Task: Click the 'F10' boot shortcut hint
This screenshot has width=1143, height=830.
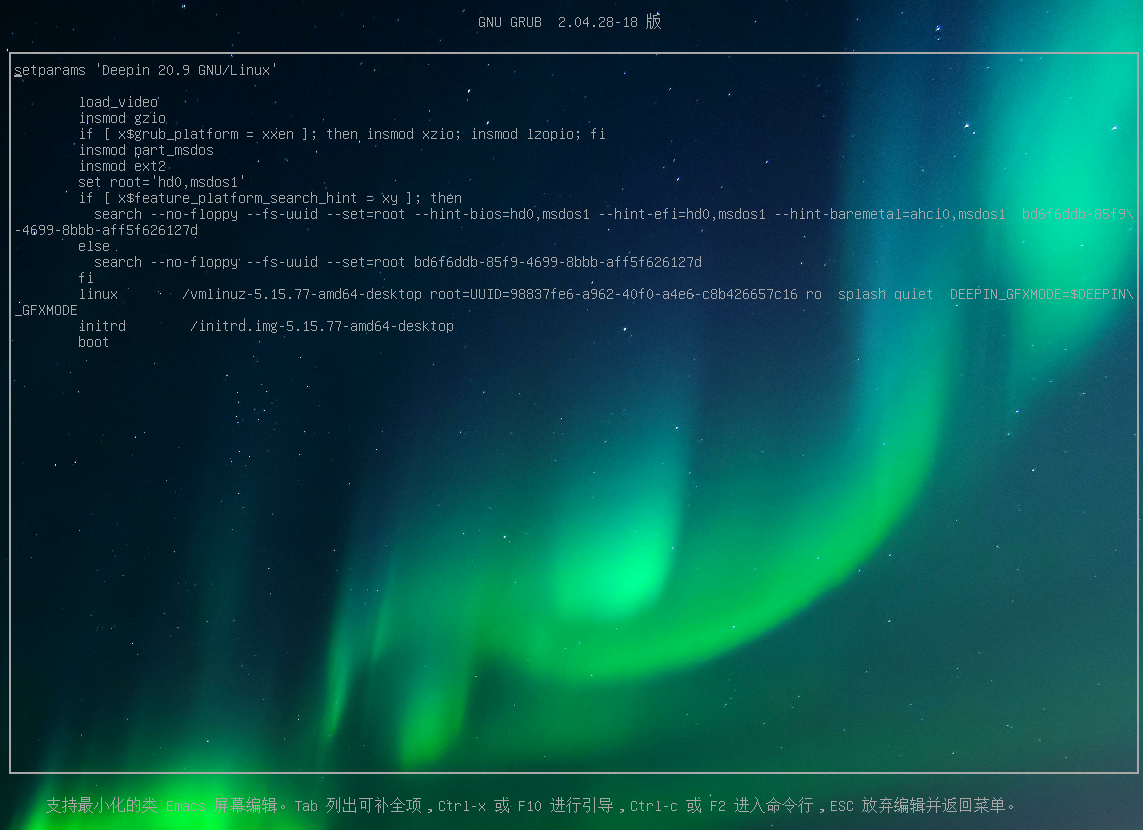Action: 530,806
